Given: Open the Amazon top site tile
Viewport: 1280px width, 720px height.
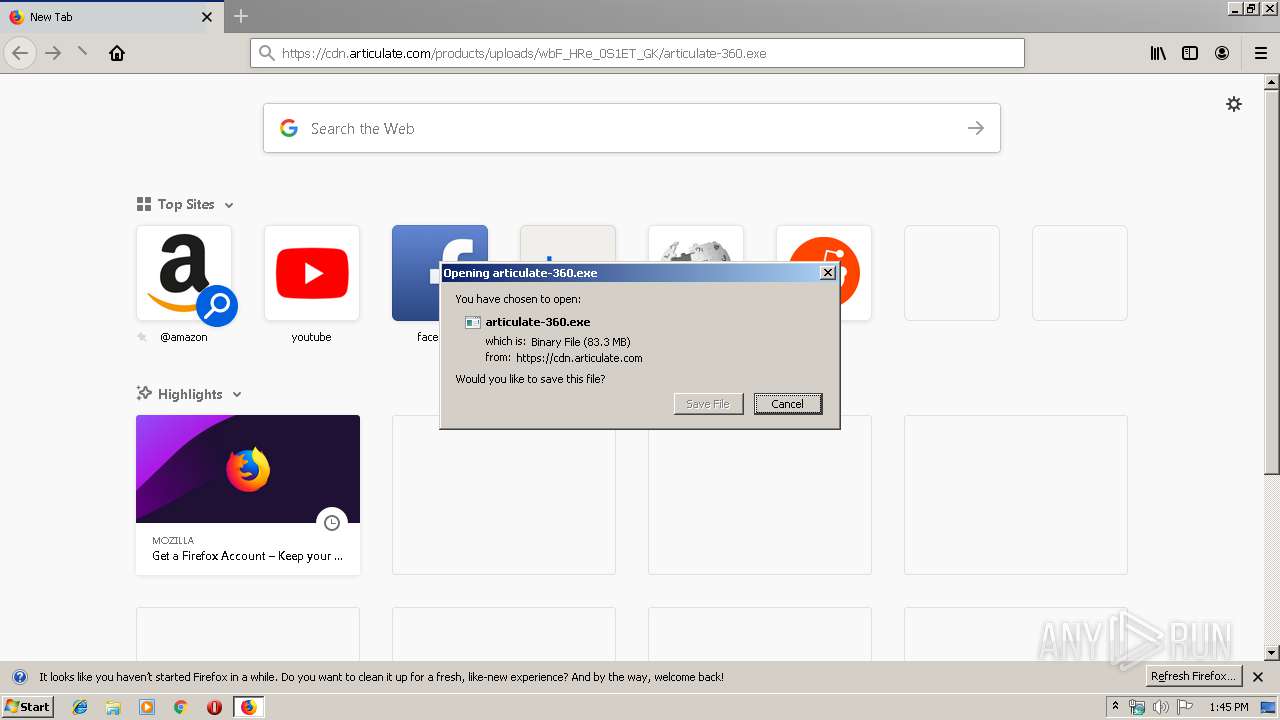Looking at the screenshot, I should point(184,273).
